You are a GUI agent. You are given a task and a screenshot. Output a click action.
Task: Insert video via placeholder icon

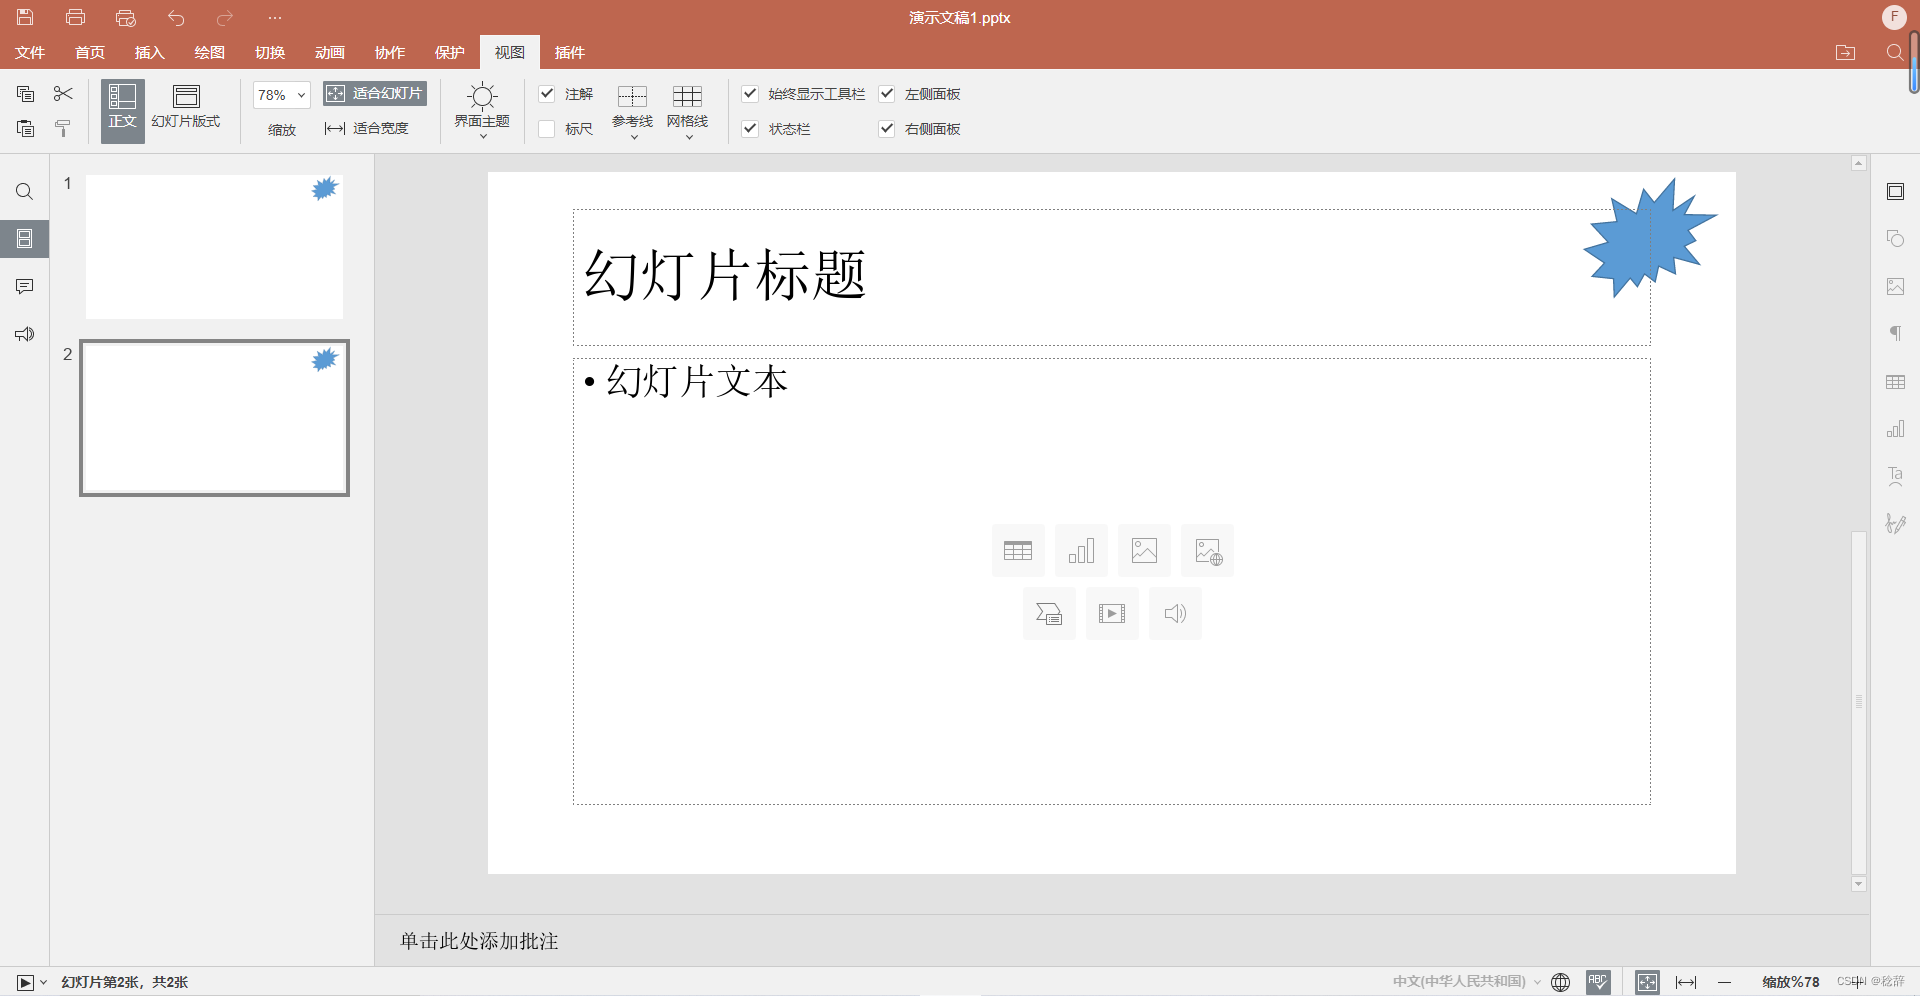coord(1112,614)
